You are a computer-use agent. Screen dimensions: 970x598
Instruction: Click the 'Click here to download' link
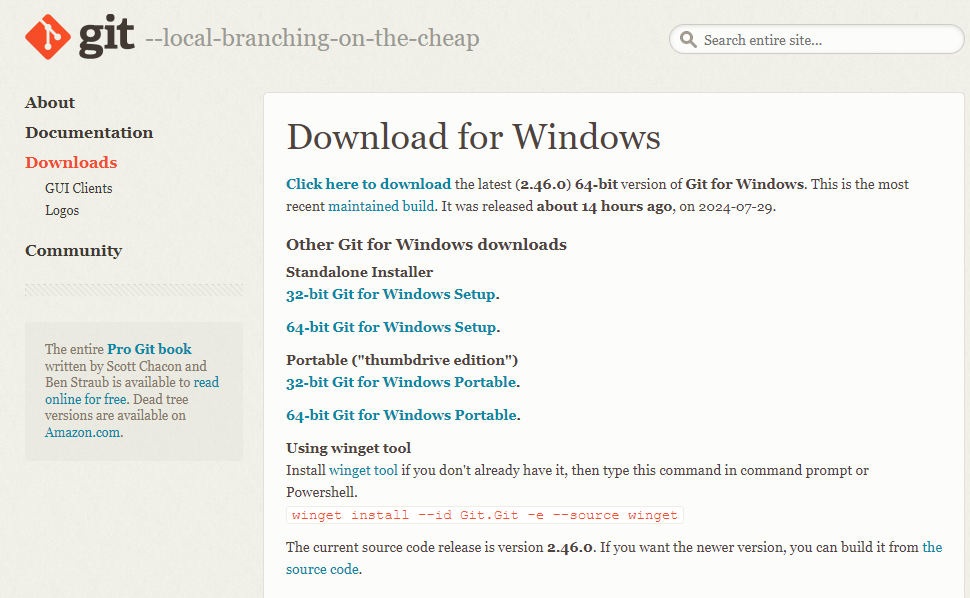point(368,184)
